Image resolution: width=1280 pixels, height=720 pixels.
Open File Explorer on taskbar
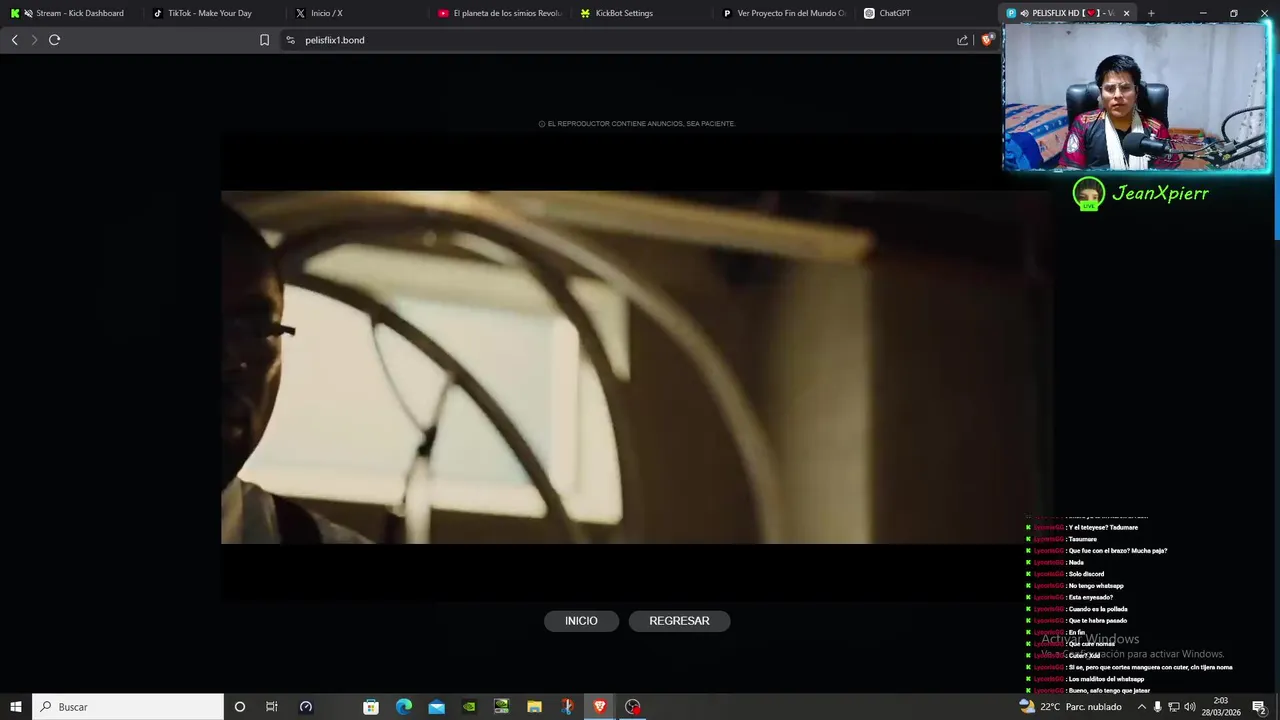click(x=534, y=707)
